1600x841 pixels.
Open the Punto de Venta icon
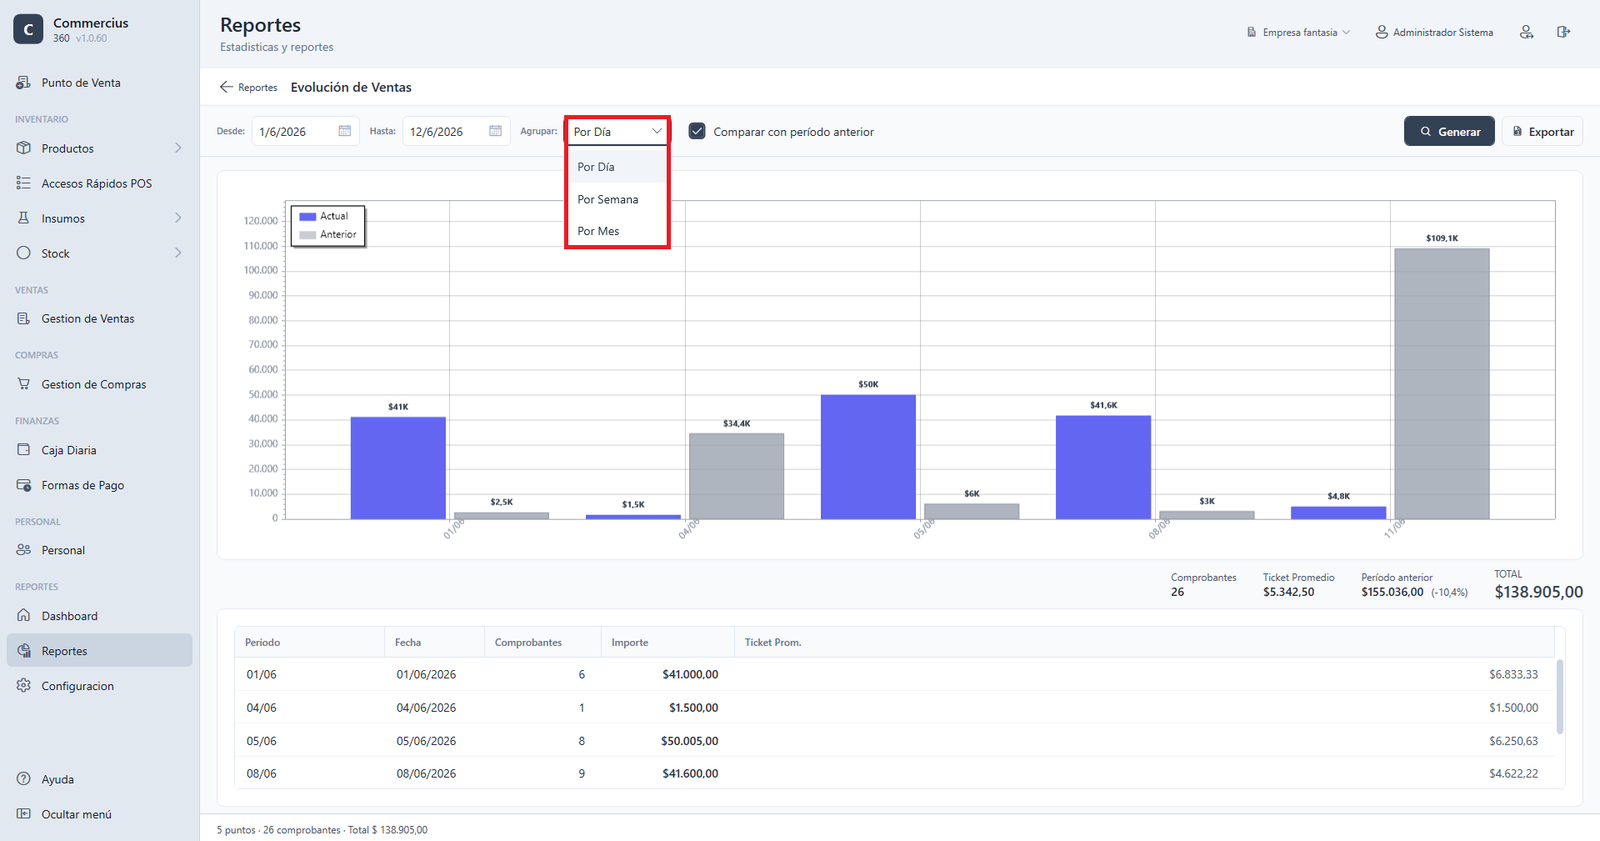(x=24, y=83)
